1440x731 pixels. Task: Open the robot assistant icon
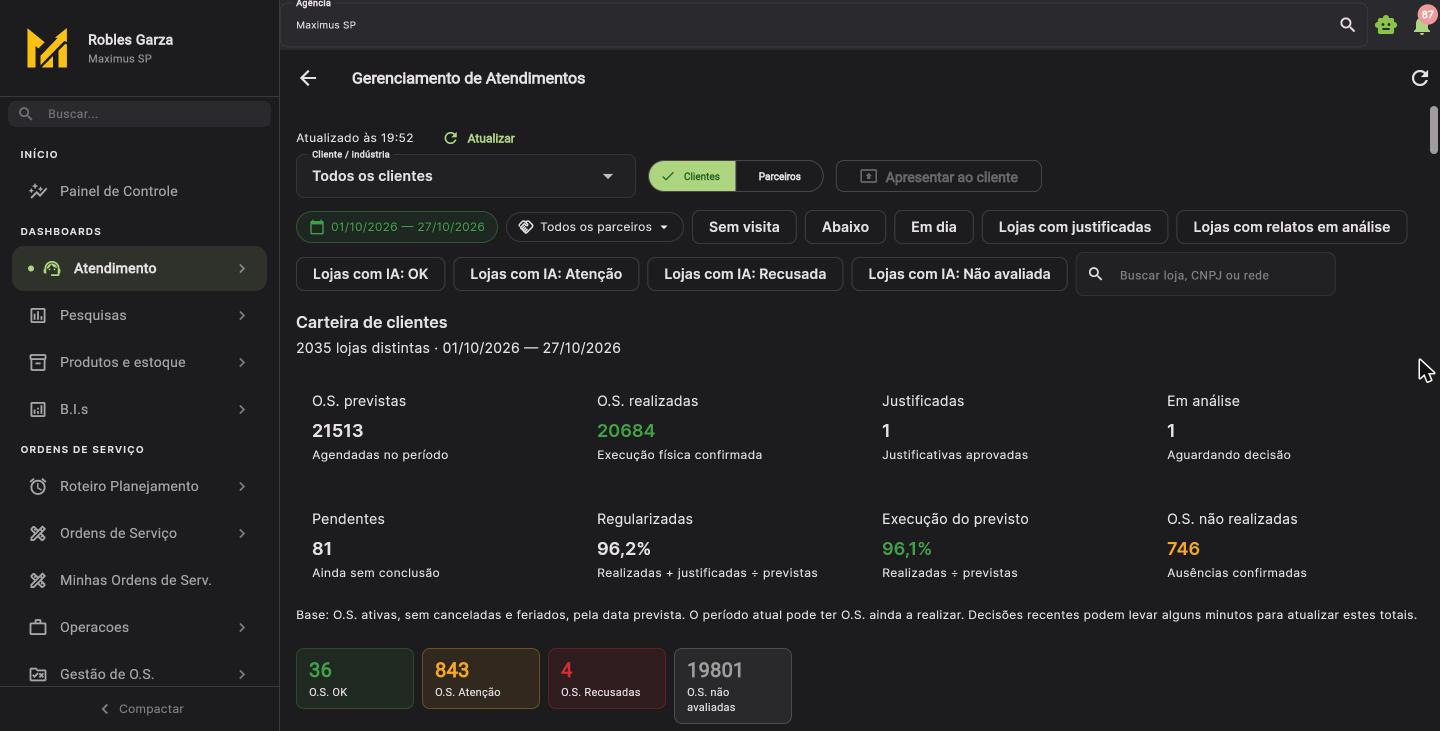pos(1385,25)
